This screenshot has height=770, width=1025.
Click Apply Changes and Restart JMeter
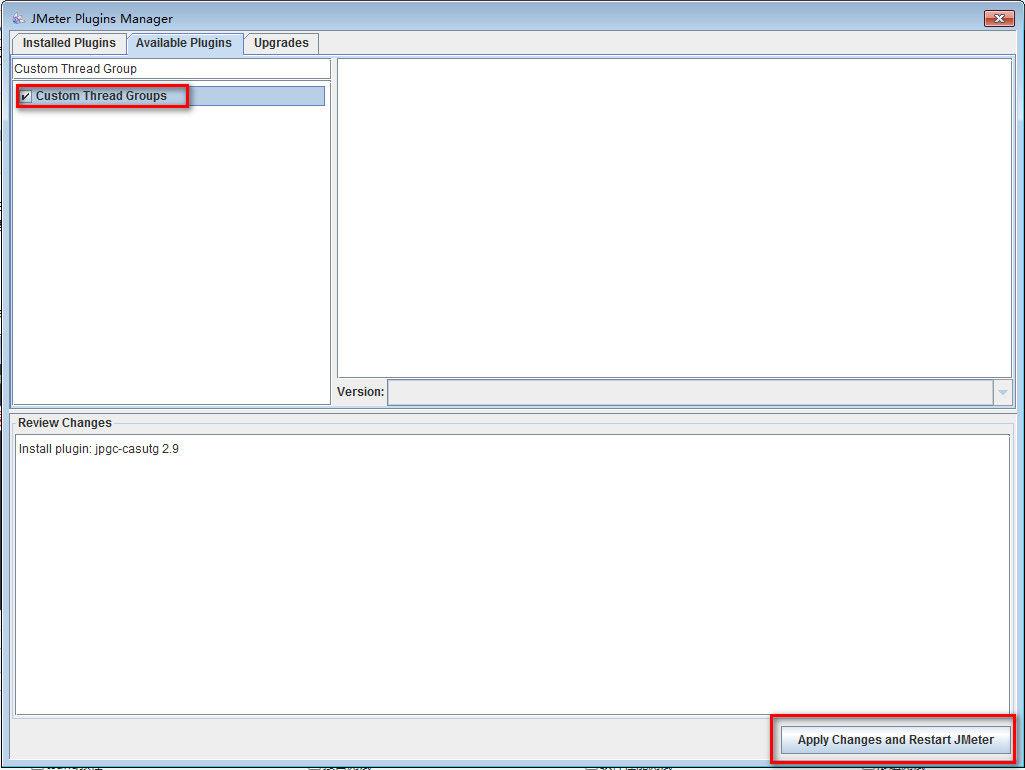(x=895, y=740)
